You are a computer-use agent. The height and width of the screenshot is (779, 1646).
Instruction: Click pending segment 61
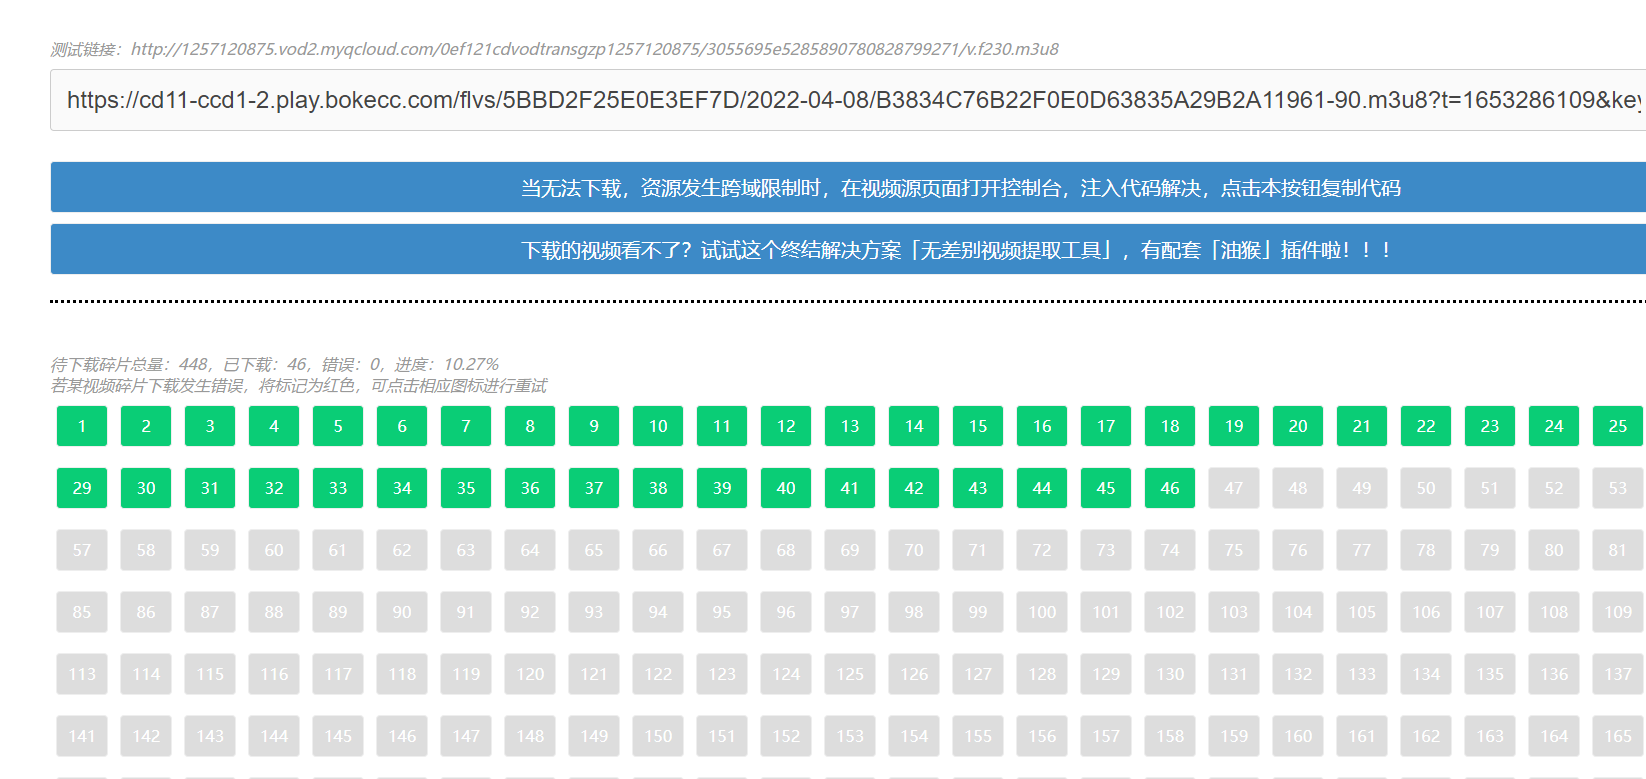pos(338,550)
